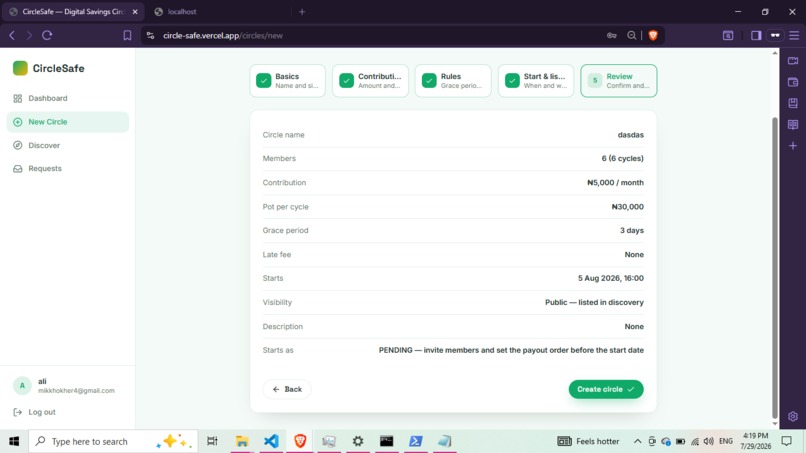The width and height of the screenshot is (806, 453).
Task: Click the CircleSafe logo icon
Action: click(x=20, y=68)
